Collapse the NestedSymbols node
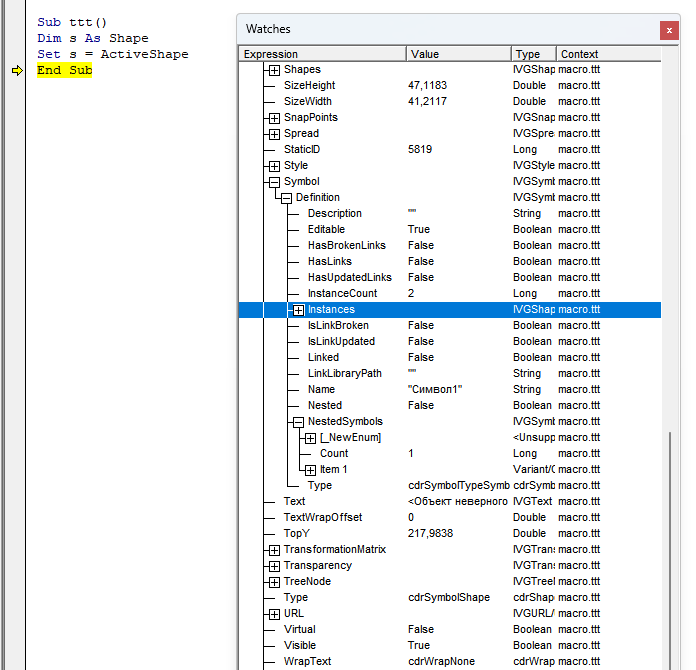696x670 pixels. pyautogui.click(x=298, y=422)
